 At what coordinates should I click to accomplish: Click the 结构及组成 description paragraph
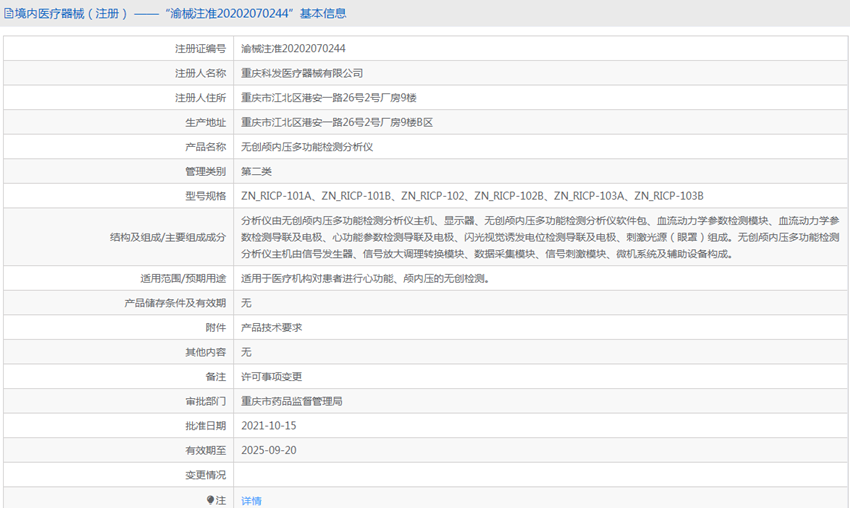click(x=539, y=237)
